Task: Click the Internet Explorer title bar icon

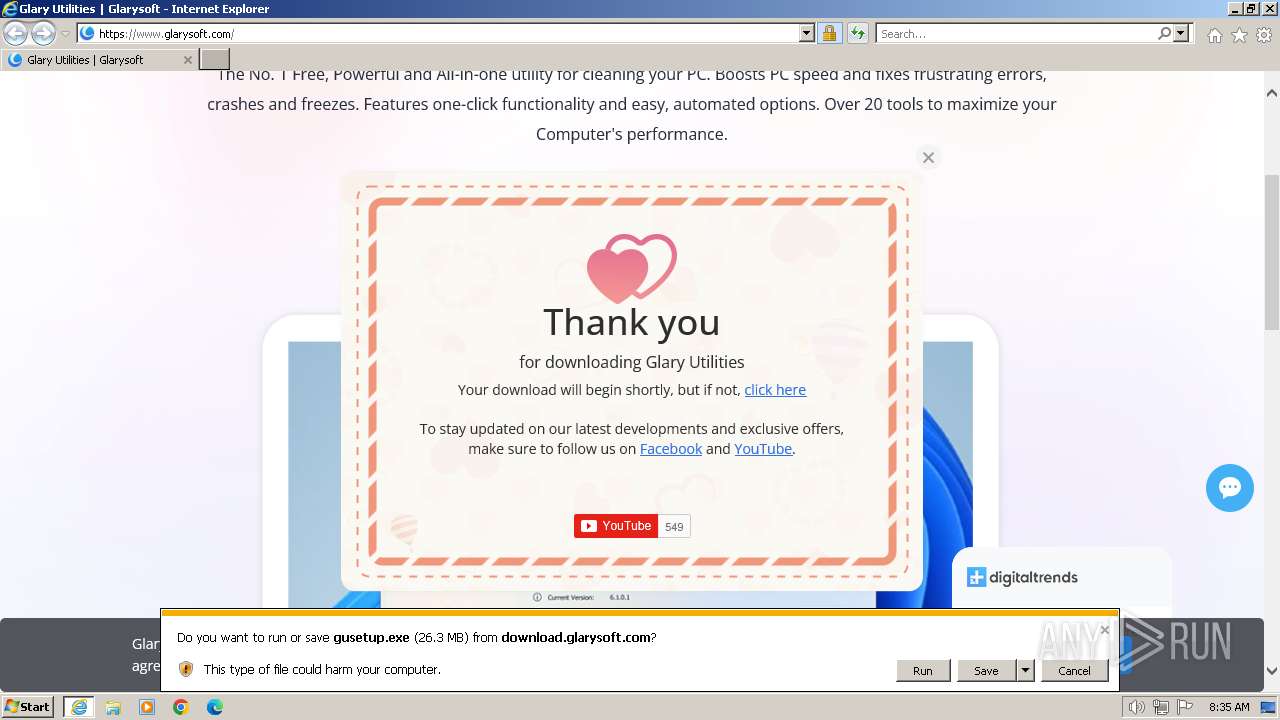Action: tap(10, 9)
